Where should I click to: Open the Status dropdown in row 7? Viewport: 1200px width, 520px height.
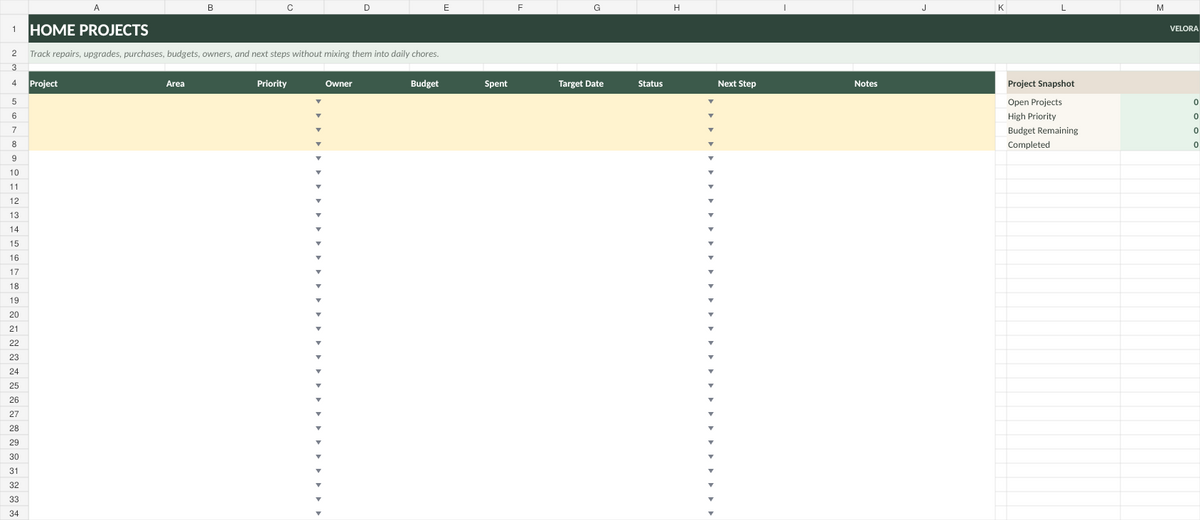711,130
